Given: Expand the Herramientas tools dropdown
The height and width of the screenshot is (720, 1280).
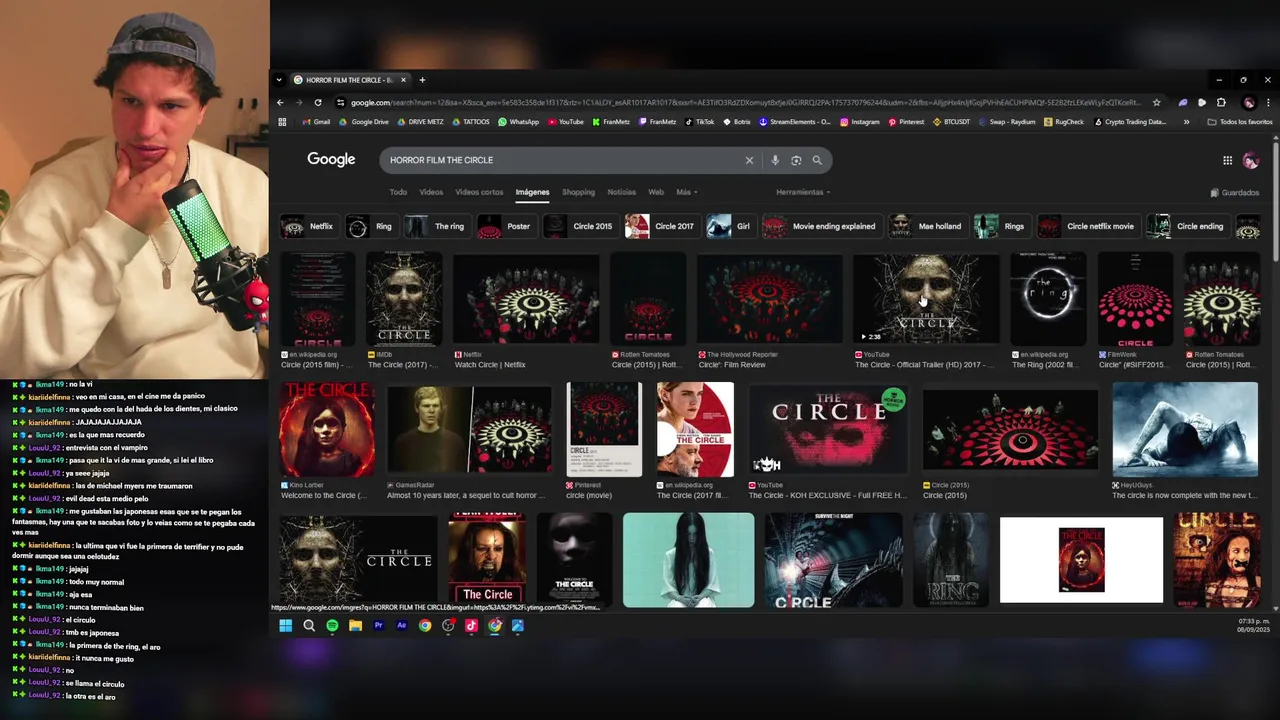Looking at the screenshot, I should [x=803, y=192].
